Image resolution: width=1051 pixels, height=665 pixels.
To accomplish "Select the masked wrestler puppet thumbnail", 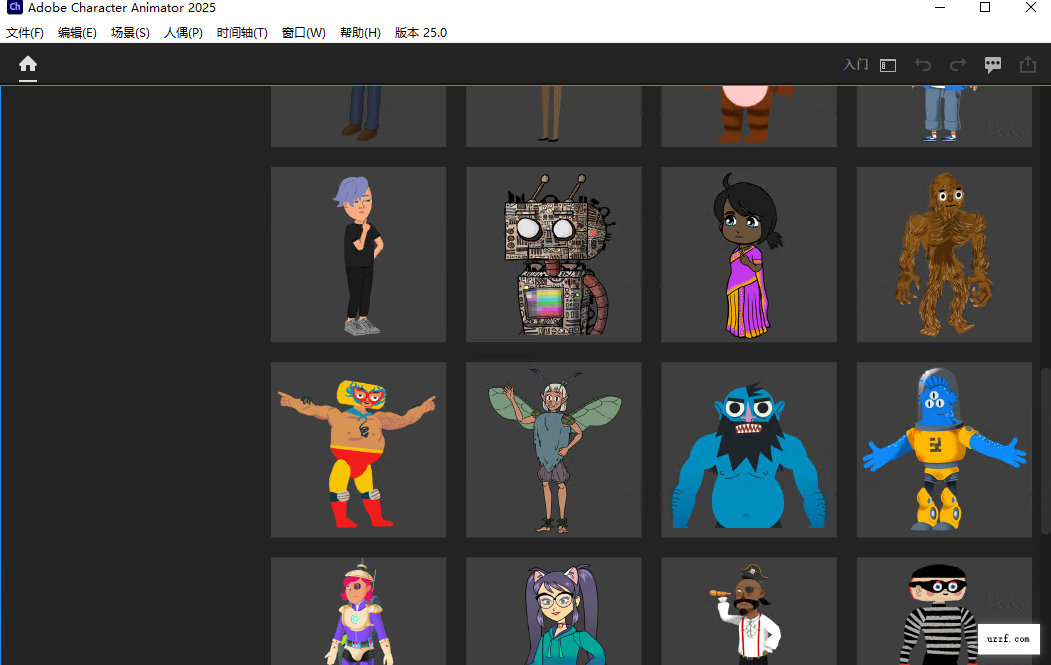I will tap(358, 450).
